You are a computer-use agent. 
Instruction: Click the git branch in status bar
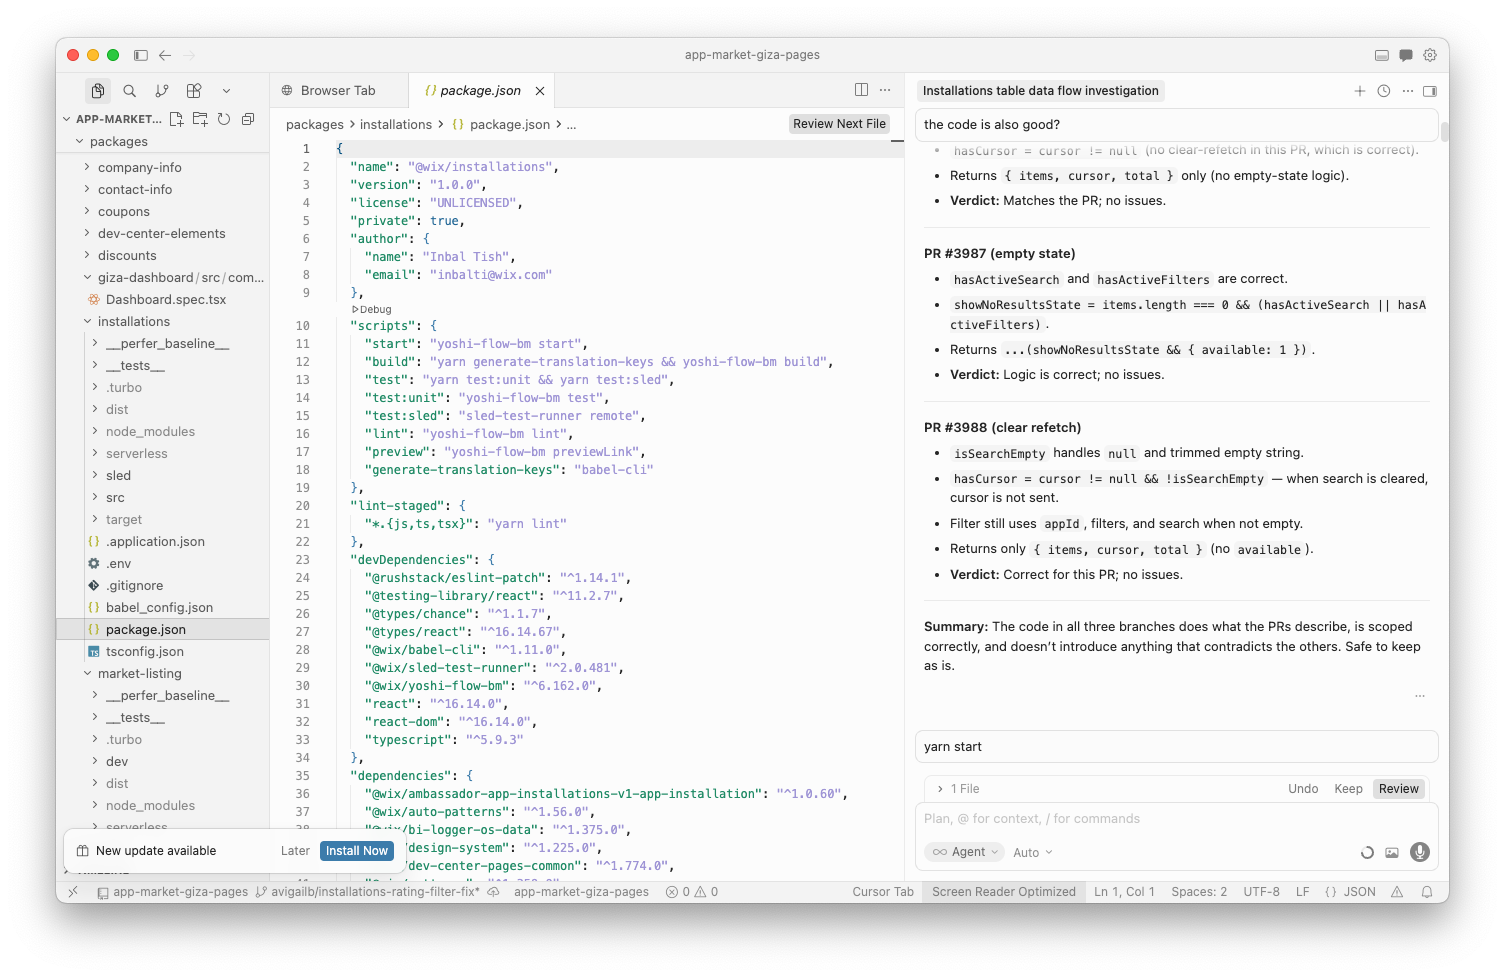(368, 892)
